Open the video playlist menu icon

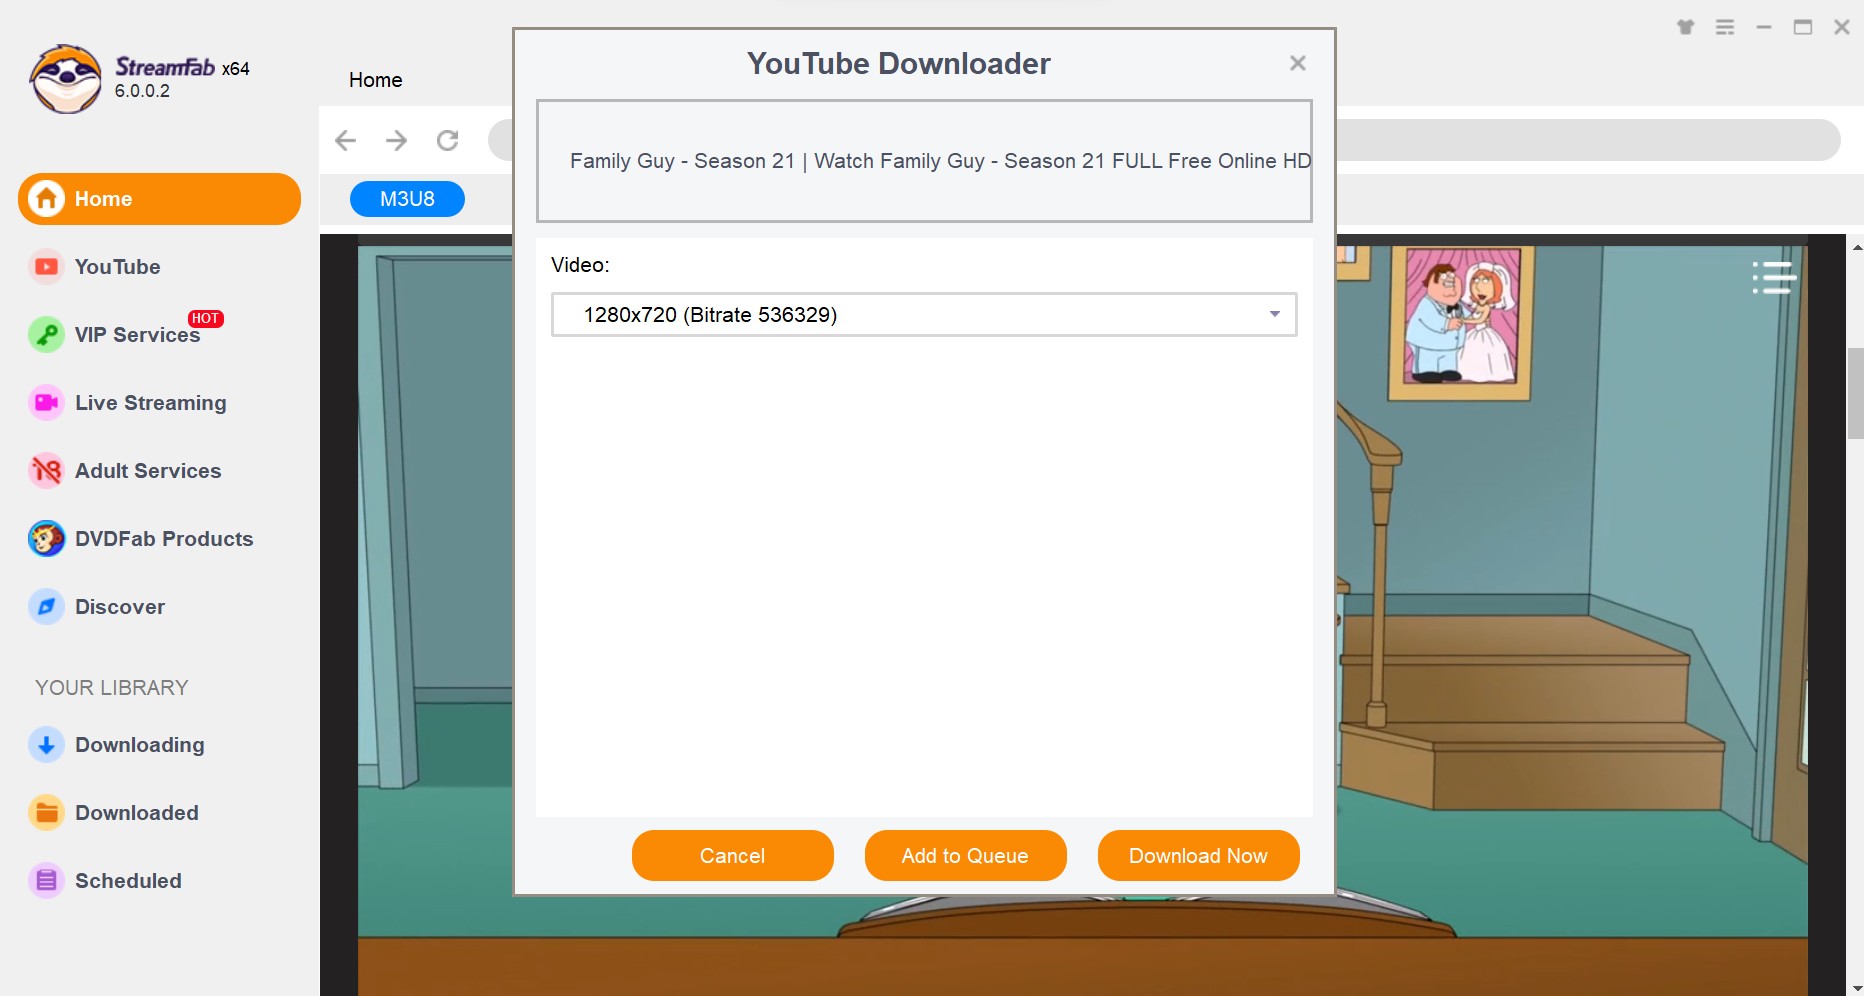pos(1774,277)
